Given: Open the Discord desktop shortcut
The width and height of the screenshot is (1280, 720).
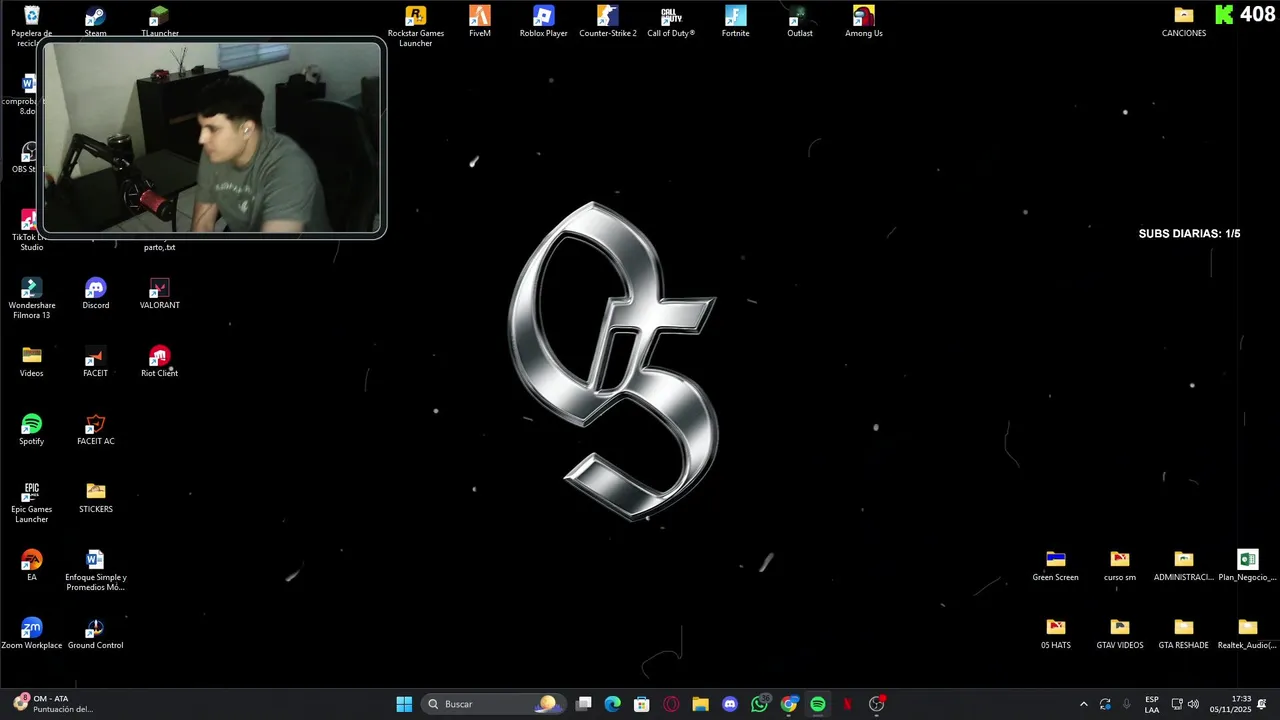Looking at the screenshot, I should click(96, 294).
